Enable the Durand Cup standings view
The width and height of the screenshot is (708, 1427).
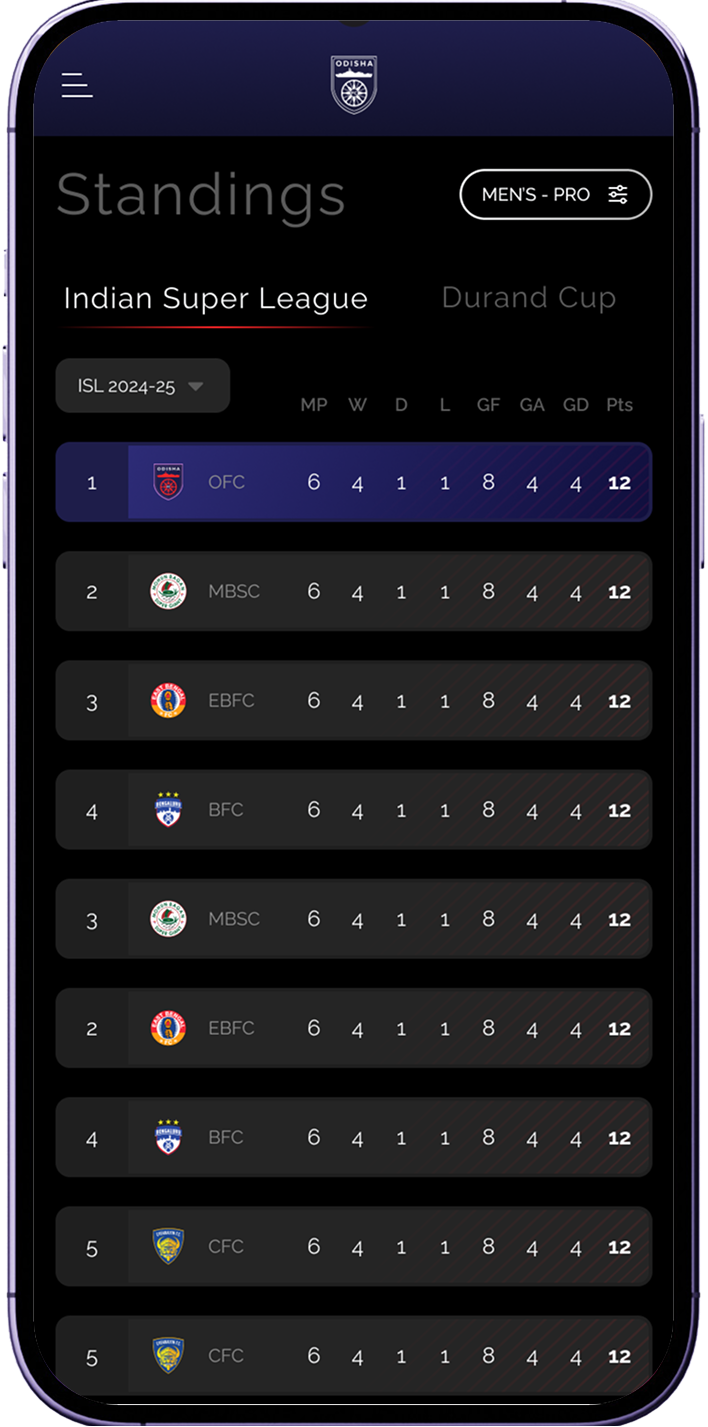528,297
